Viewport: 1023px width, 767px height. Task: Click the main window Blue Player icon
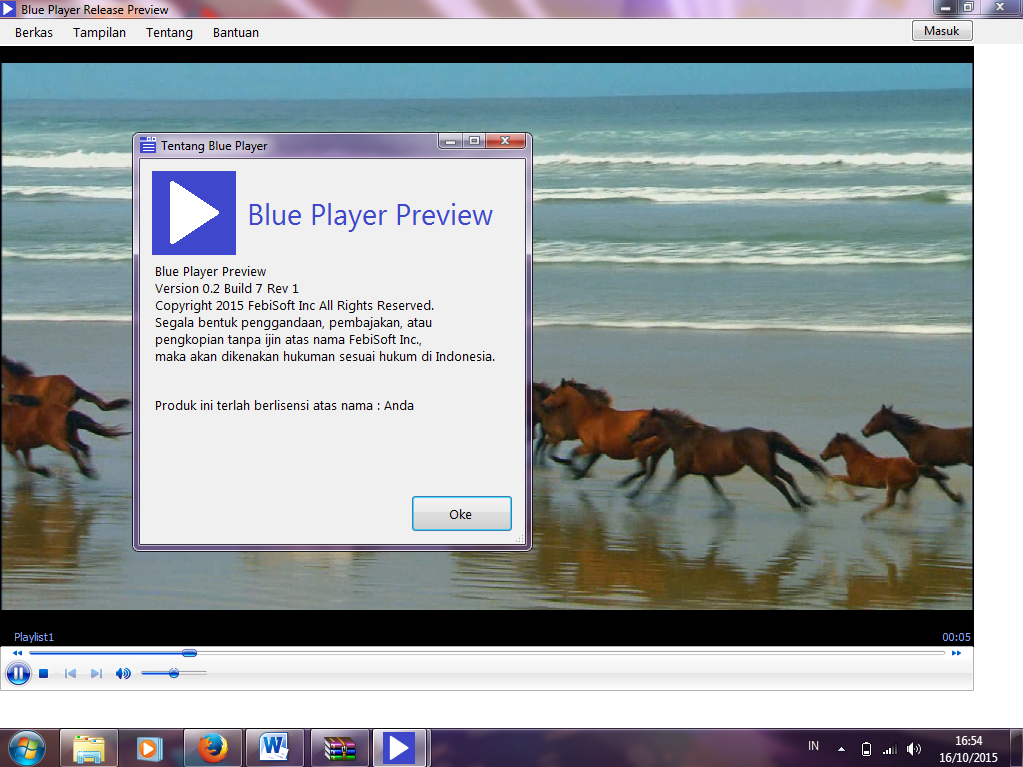pos(8,9)
